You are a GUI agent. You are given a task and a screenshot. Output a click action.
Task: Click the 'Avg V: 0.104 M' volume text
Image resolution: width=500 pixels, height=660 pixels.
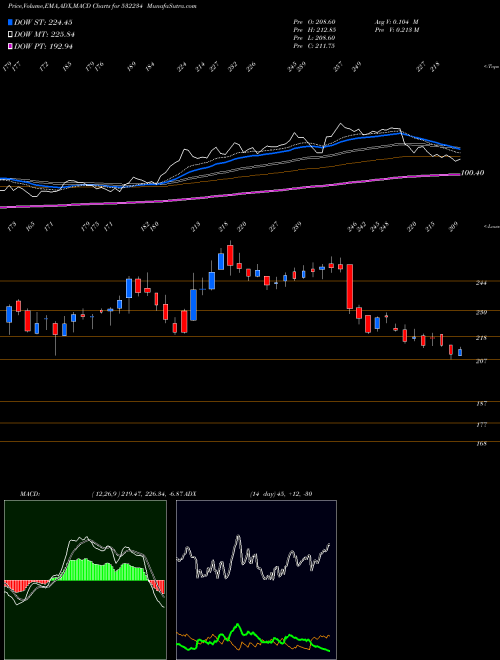396,22
